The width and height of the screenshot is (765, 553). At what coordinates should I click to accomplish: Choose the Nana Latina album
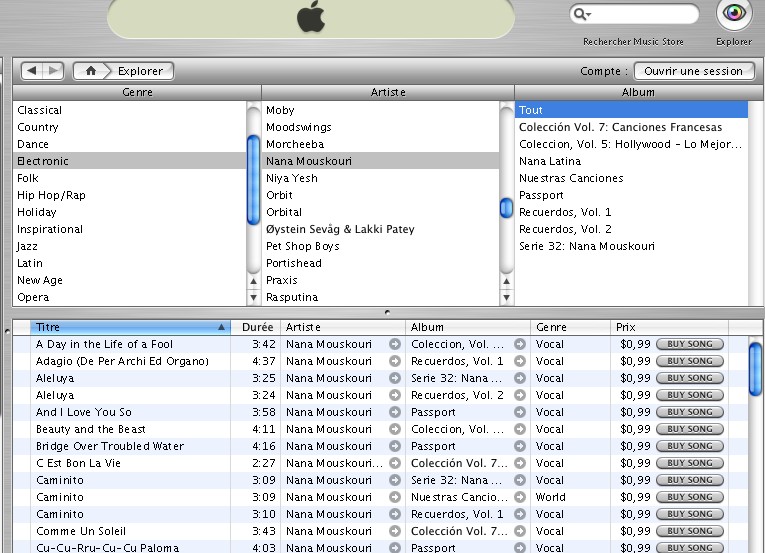[x=550, y=161]
